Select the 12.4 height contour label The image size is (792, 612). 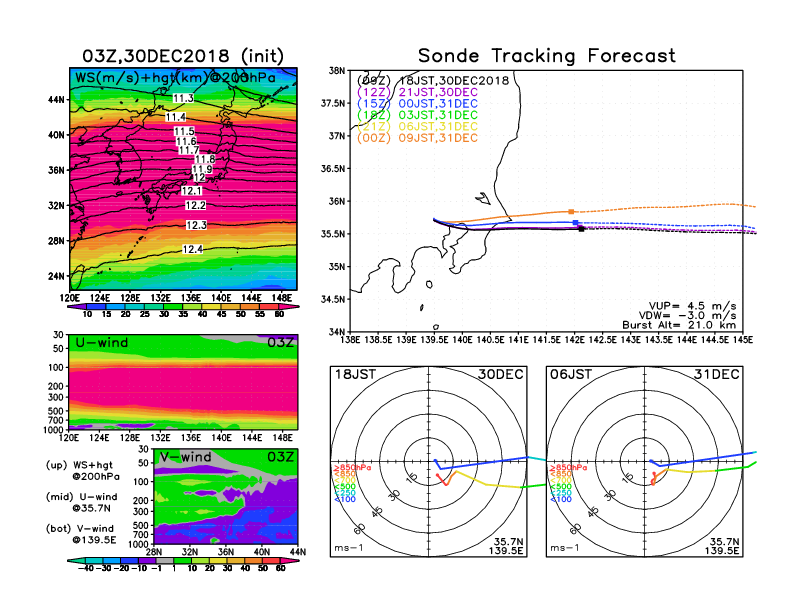pyautogui.click(x=193, y=249)
